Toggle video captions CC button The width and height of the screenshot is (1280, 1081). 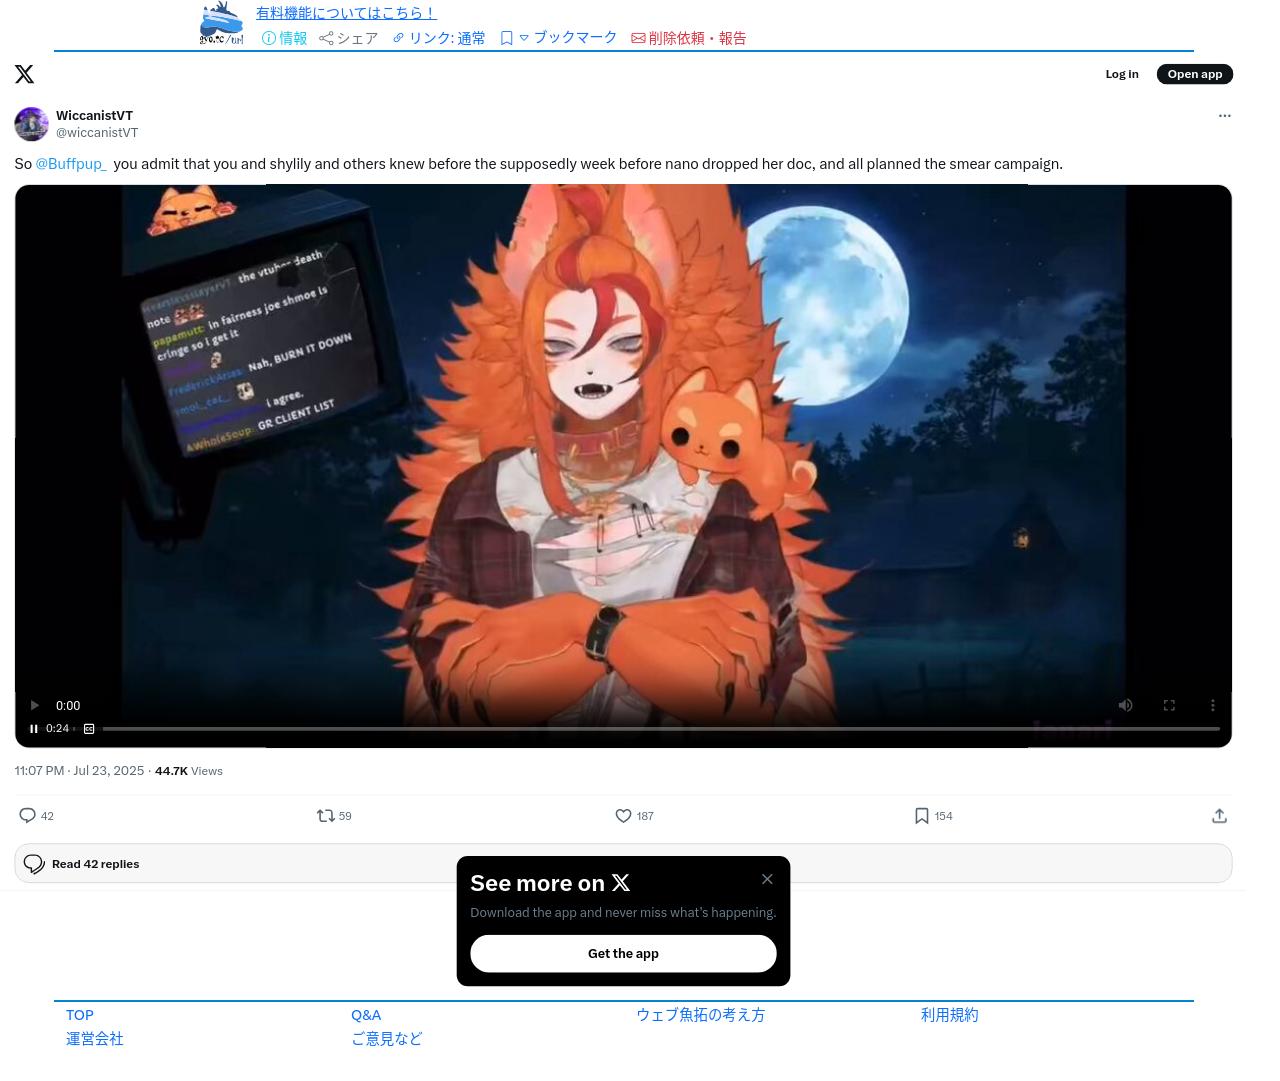pyautogui.click(x=89, y=729)
